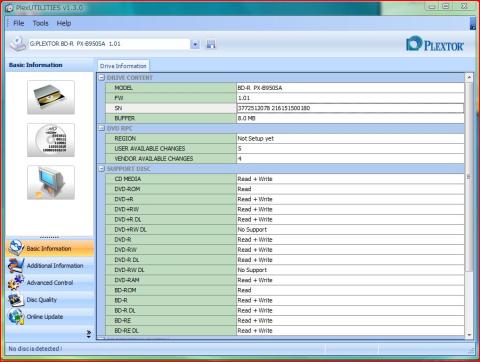This screenshot has width=480, height=362.
Task: Select the DVD+RW DL row label
Action: coord(171,229)
